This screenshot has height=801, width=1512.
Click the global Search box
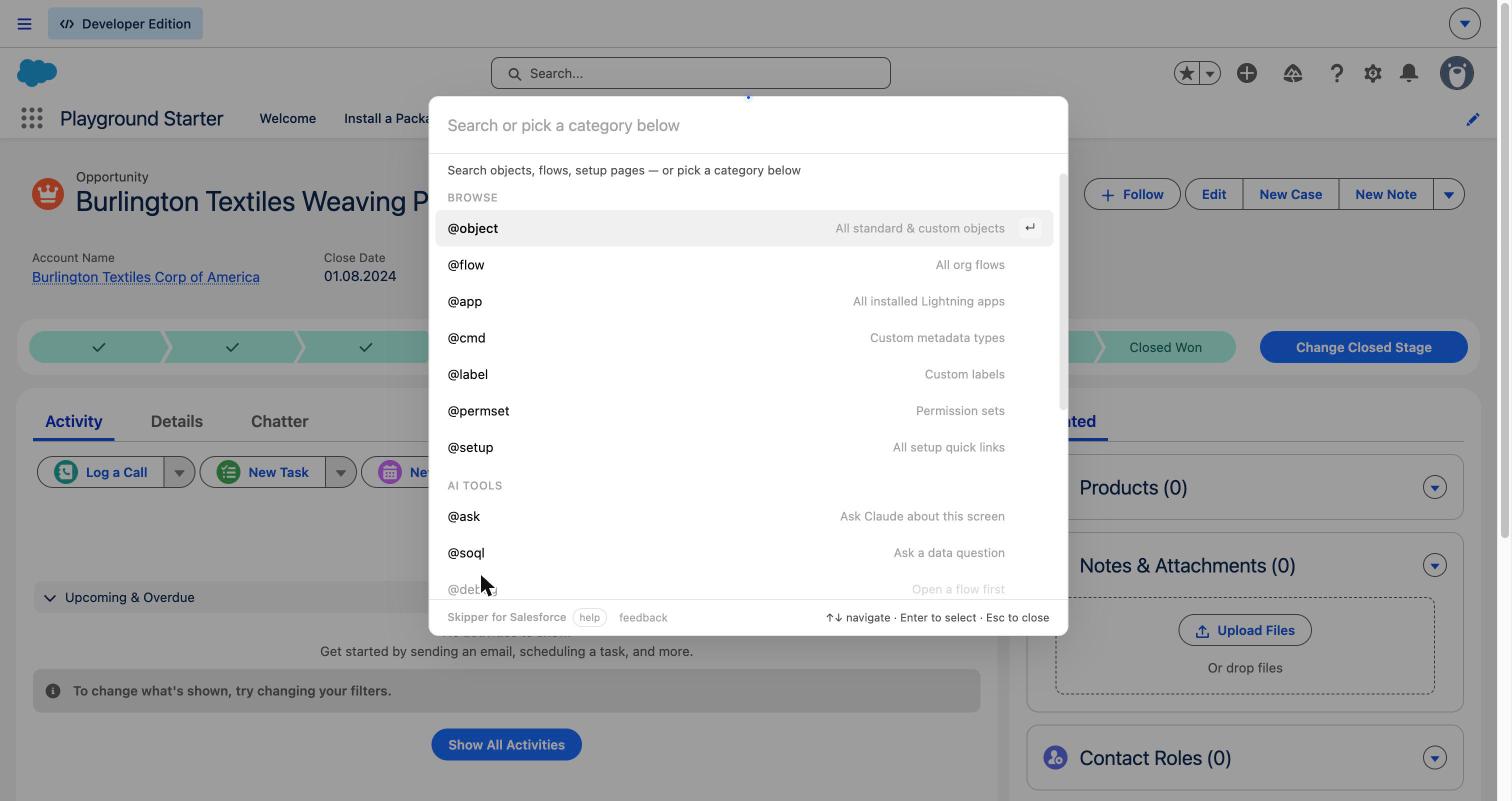pyautogui.click(x=691, y=73)
